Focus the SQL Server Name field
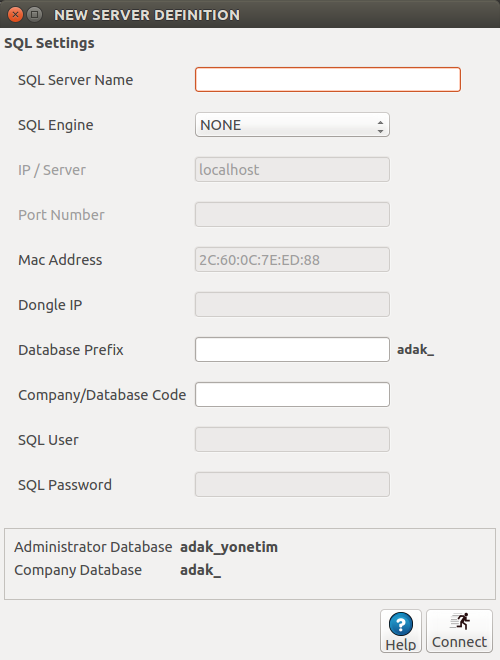The image size is (500, 660). coord(328,80)
